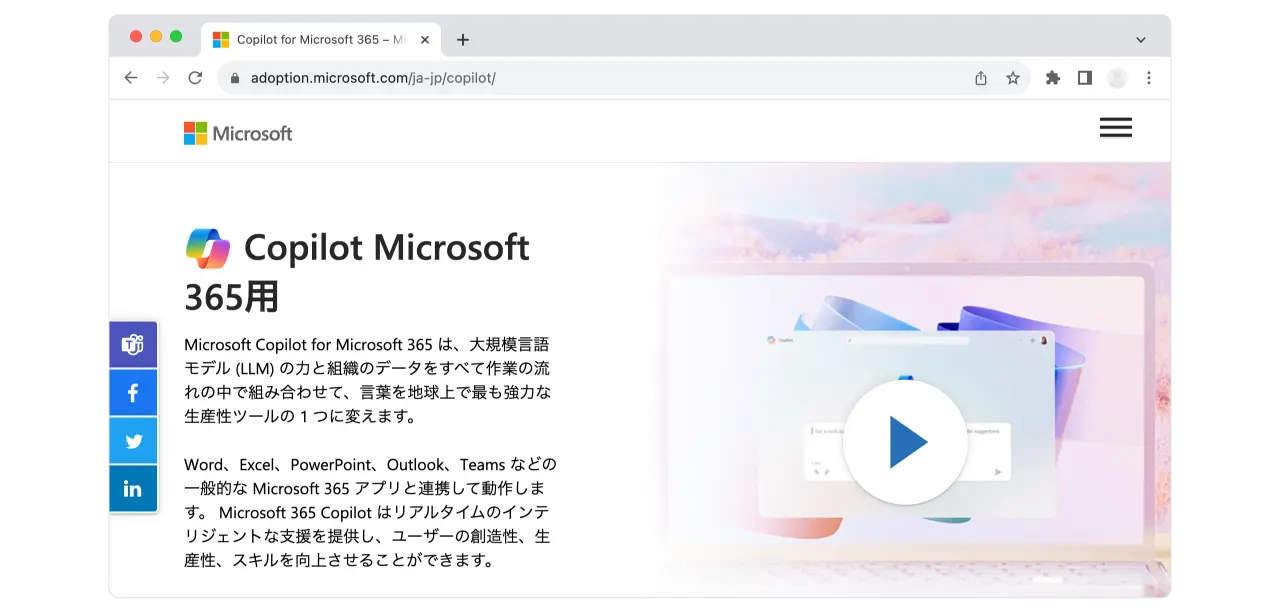Go forward to next page

click(x=163, y=78)
